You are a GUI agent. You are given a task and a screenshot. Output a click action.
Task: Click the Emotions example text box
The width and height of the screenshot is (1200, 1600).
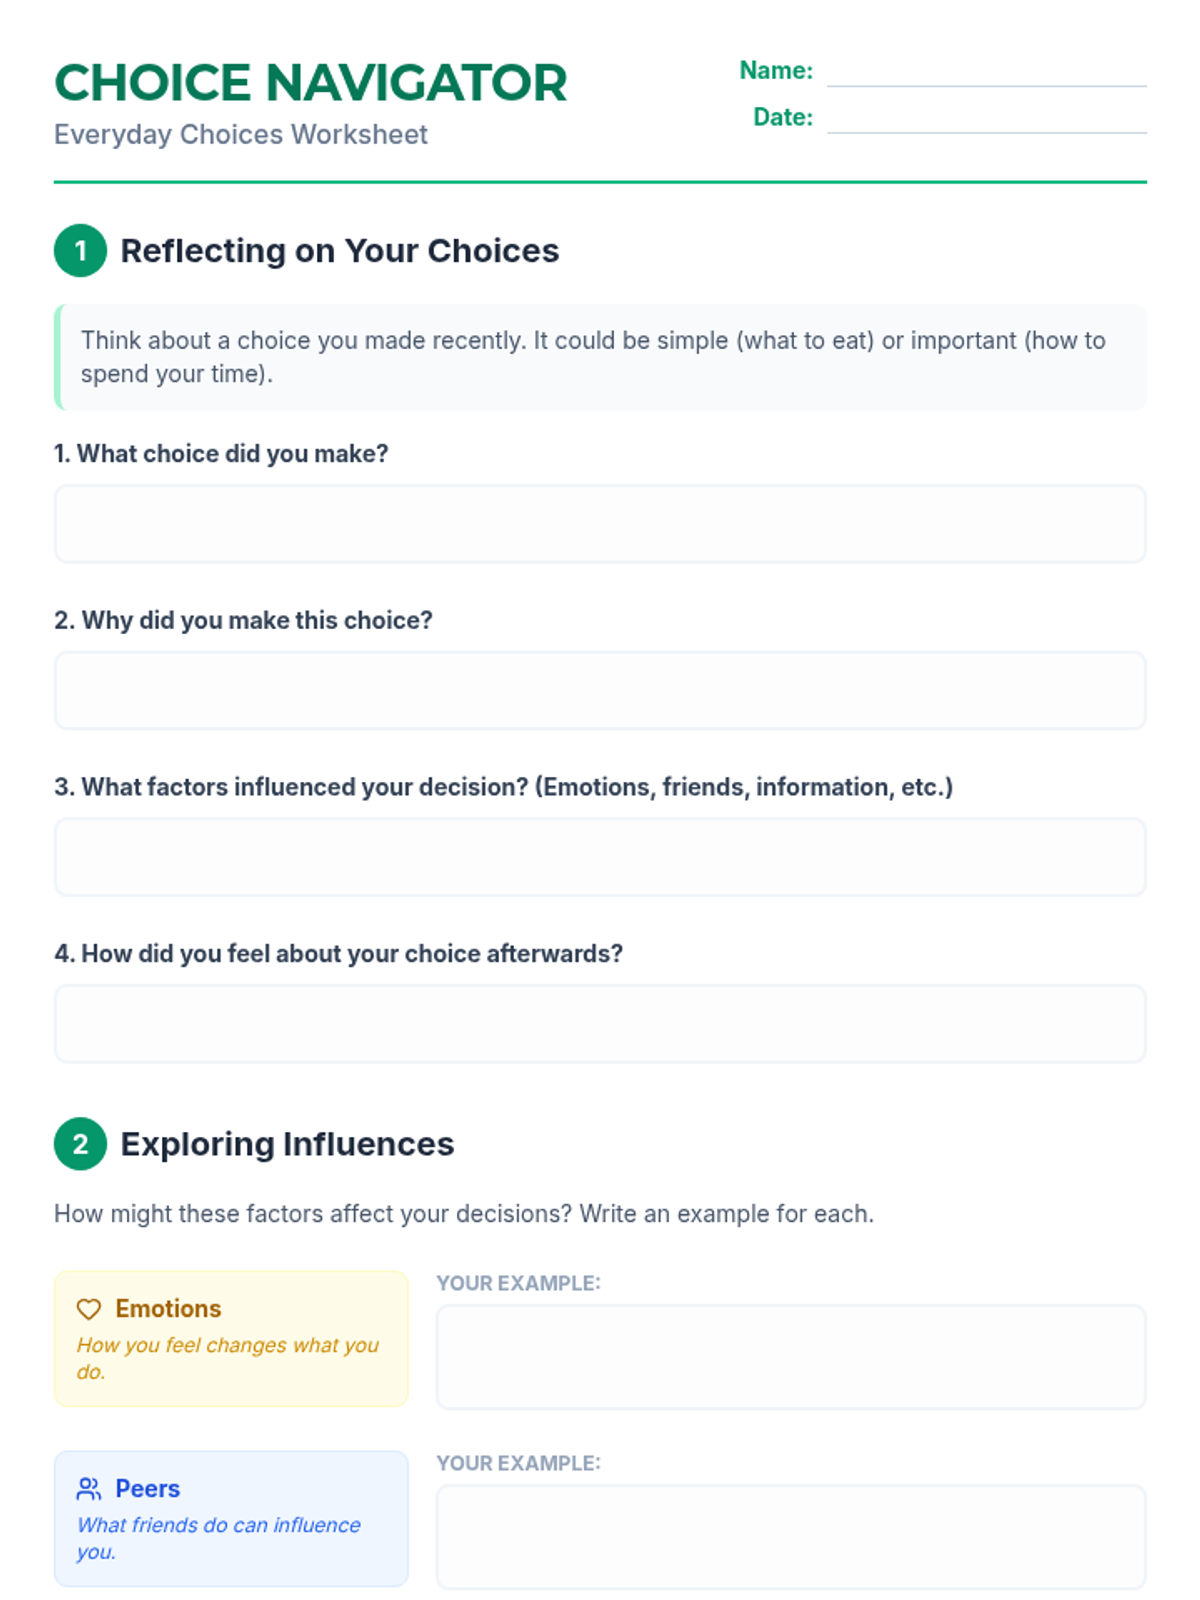coord(791,1356)
